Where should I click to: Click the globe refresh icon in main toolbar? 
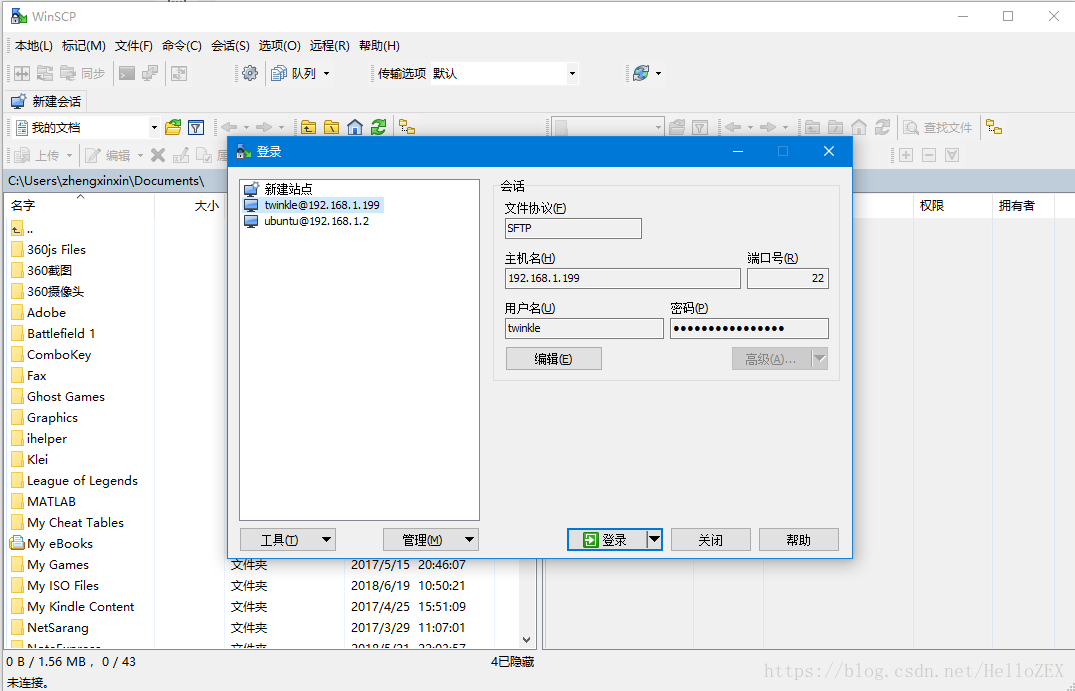click(x=641, y=73)
